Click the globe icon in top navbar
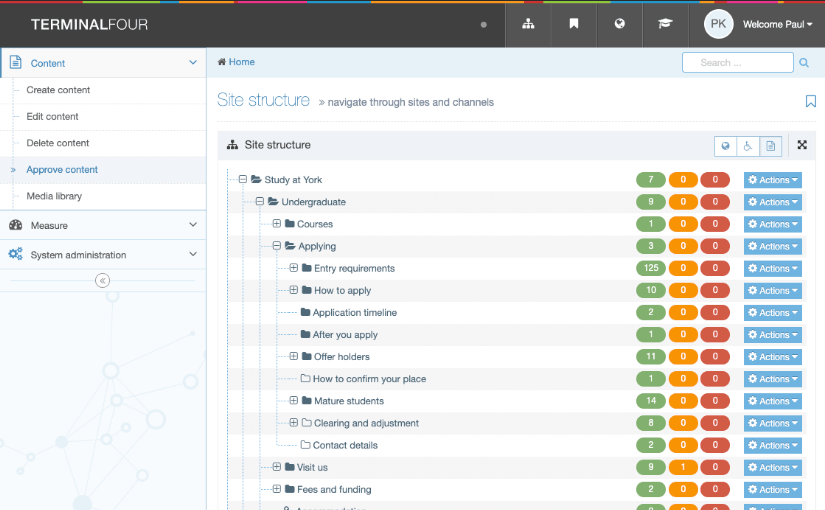This screenshot has width=825, height=510. [x=620, y=24]
